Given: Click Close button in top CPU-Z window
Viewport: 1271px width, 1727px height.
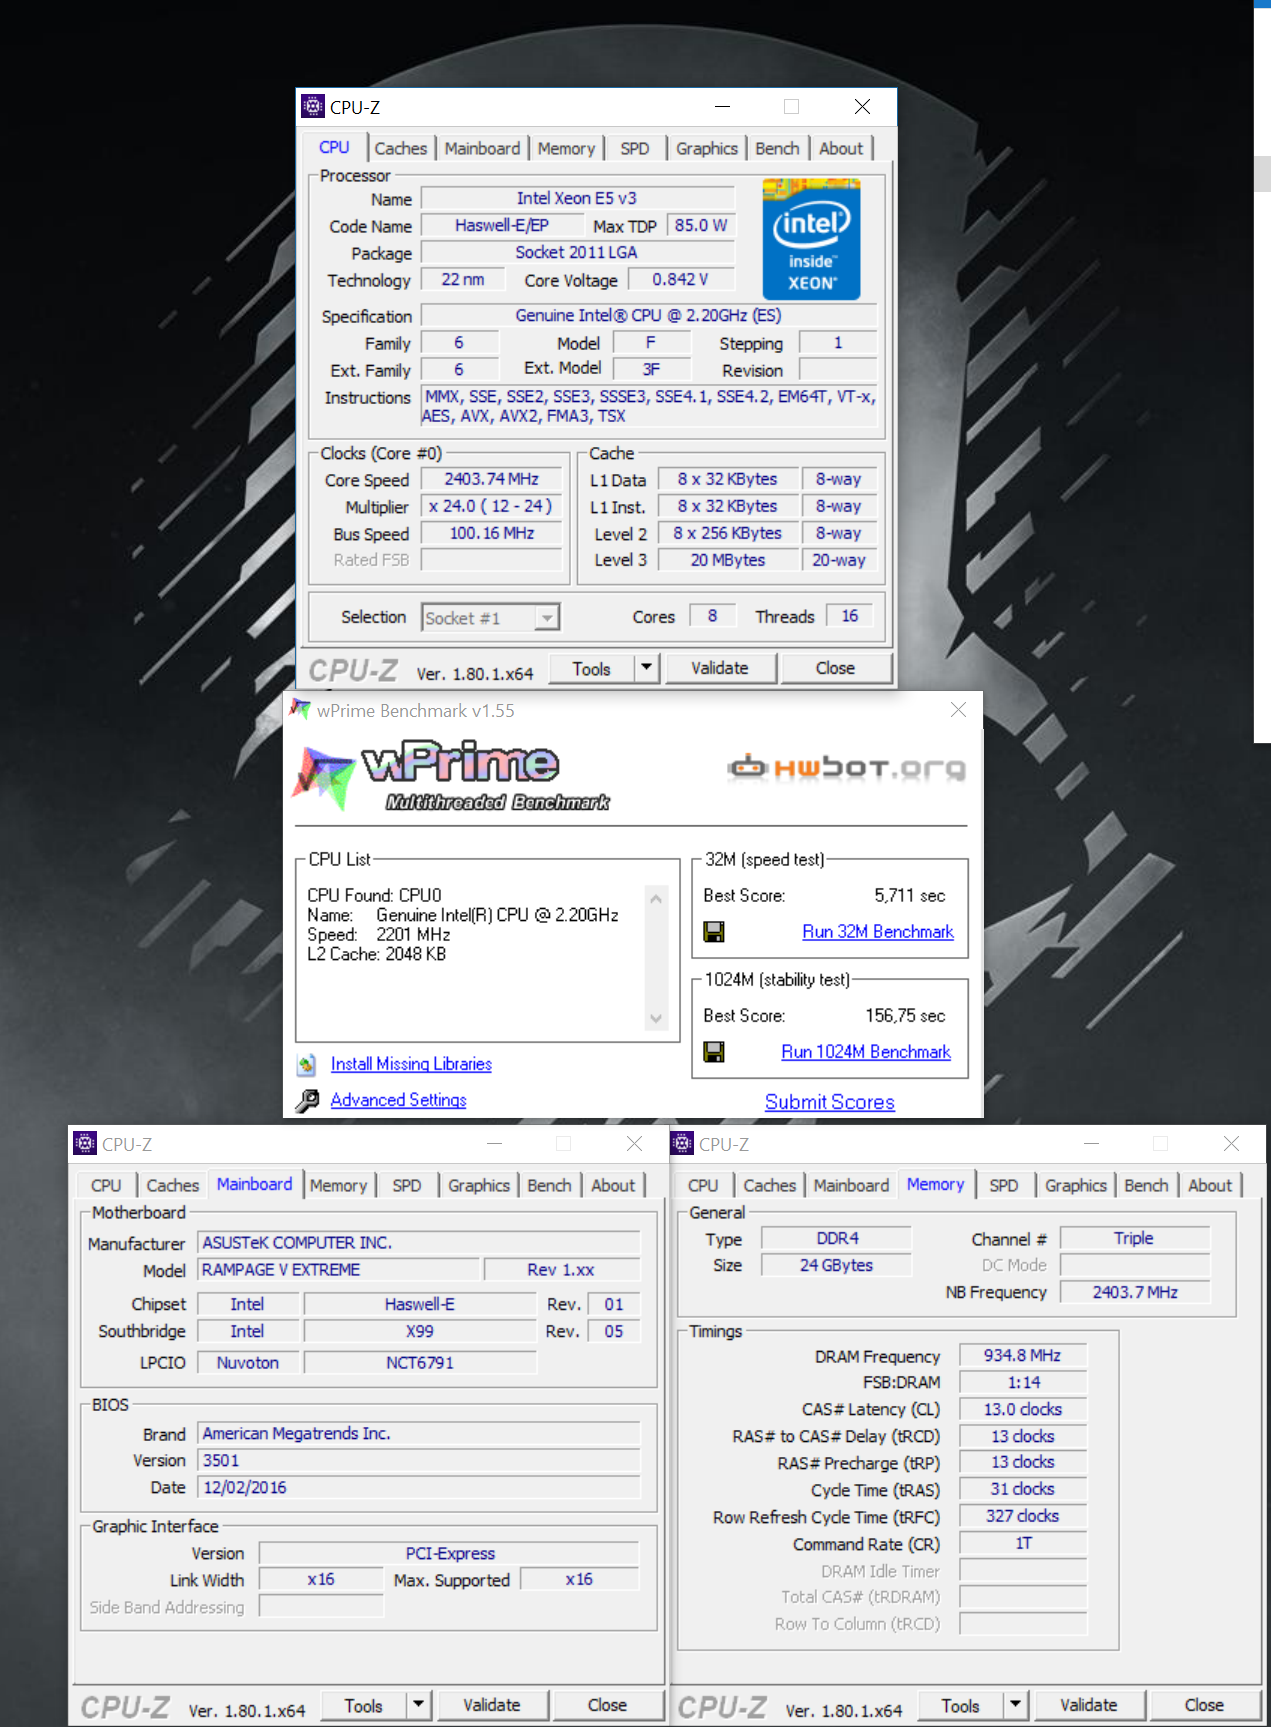Looking at the screenshot, I should [835, 668].
